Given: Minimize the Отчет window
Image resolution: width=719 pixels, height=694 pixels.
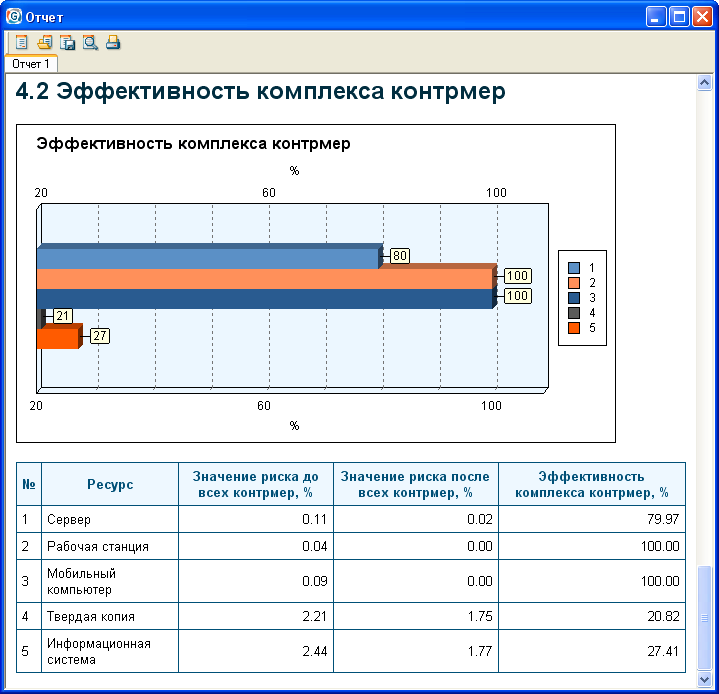Looking at the screenshot, I should point(656,17).
